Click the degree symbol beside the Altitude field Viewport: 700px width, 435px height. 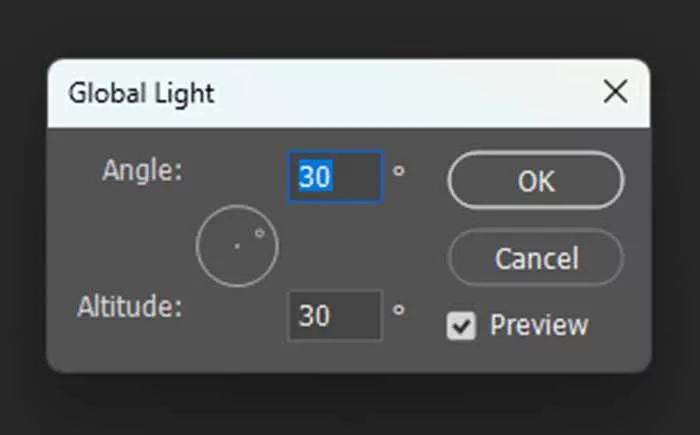(x=398, y=309)
